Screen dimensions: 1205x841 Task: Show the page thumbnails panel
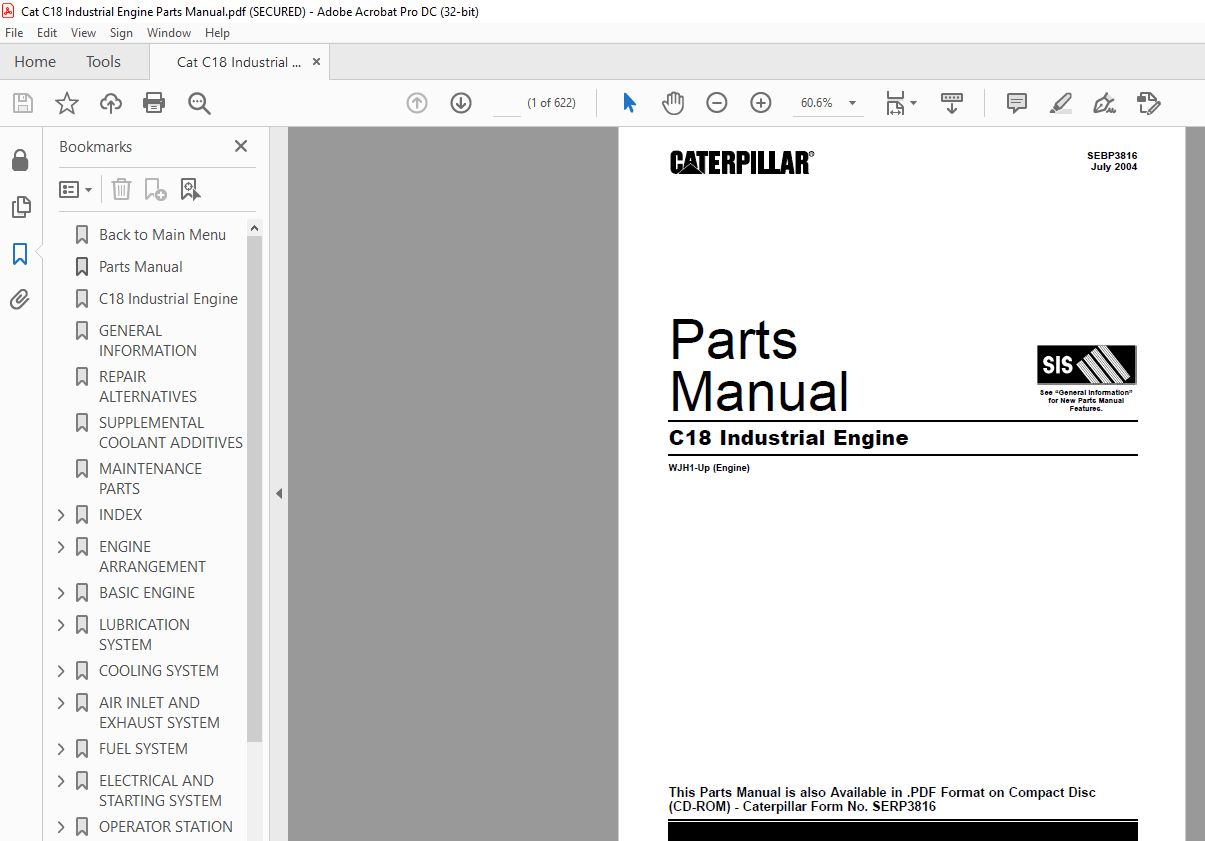tap(20, 207)
